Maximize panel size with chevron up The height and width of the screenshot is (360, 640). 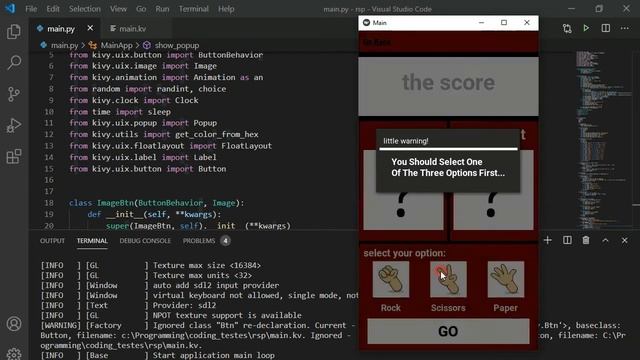click(605, 240)
